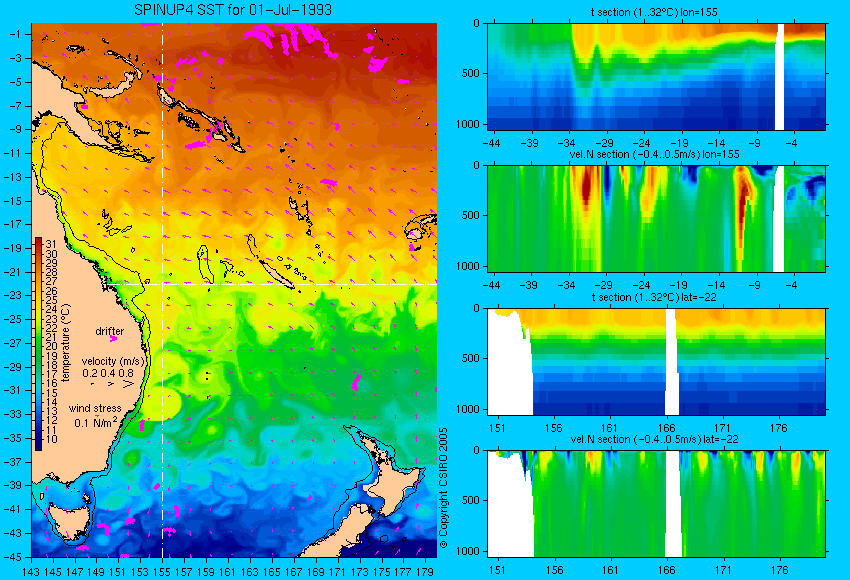Click the largest velocity arrow sample in legend
The height and width of the screenshot is (580, 850).
click(128, 384)
